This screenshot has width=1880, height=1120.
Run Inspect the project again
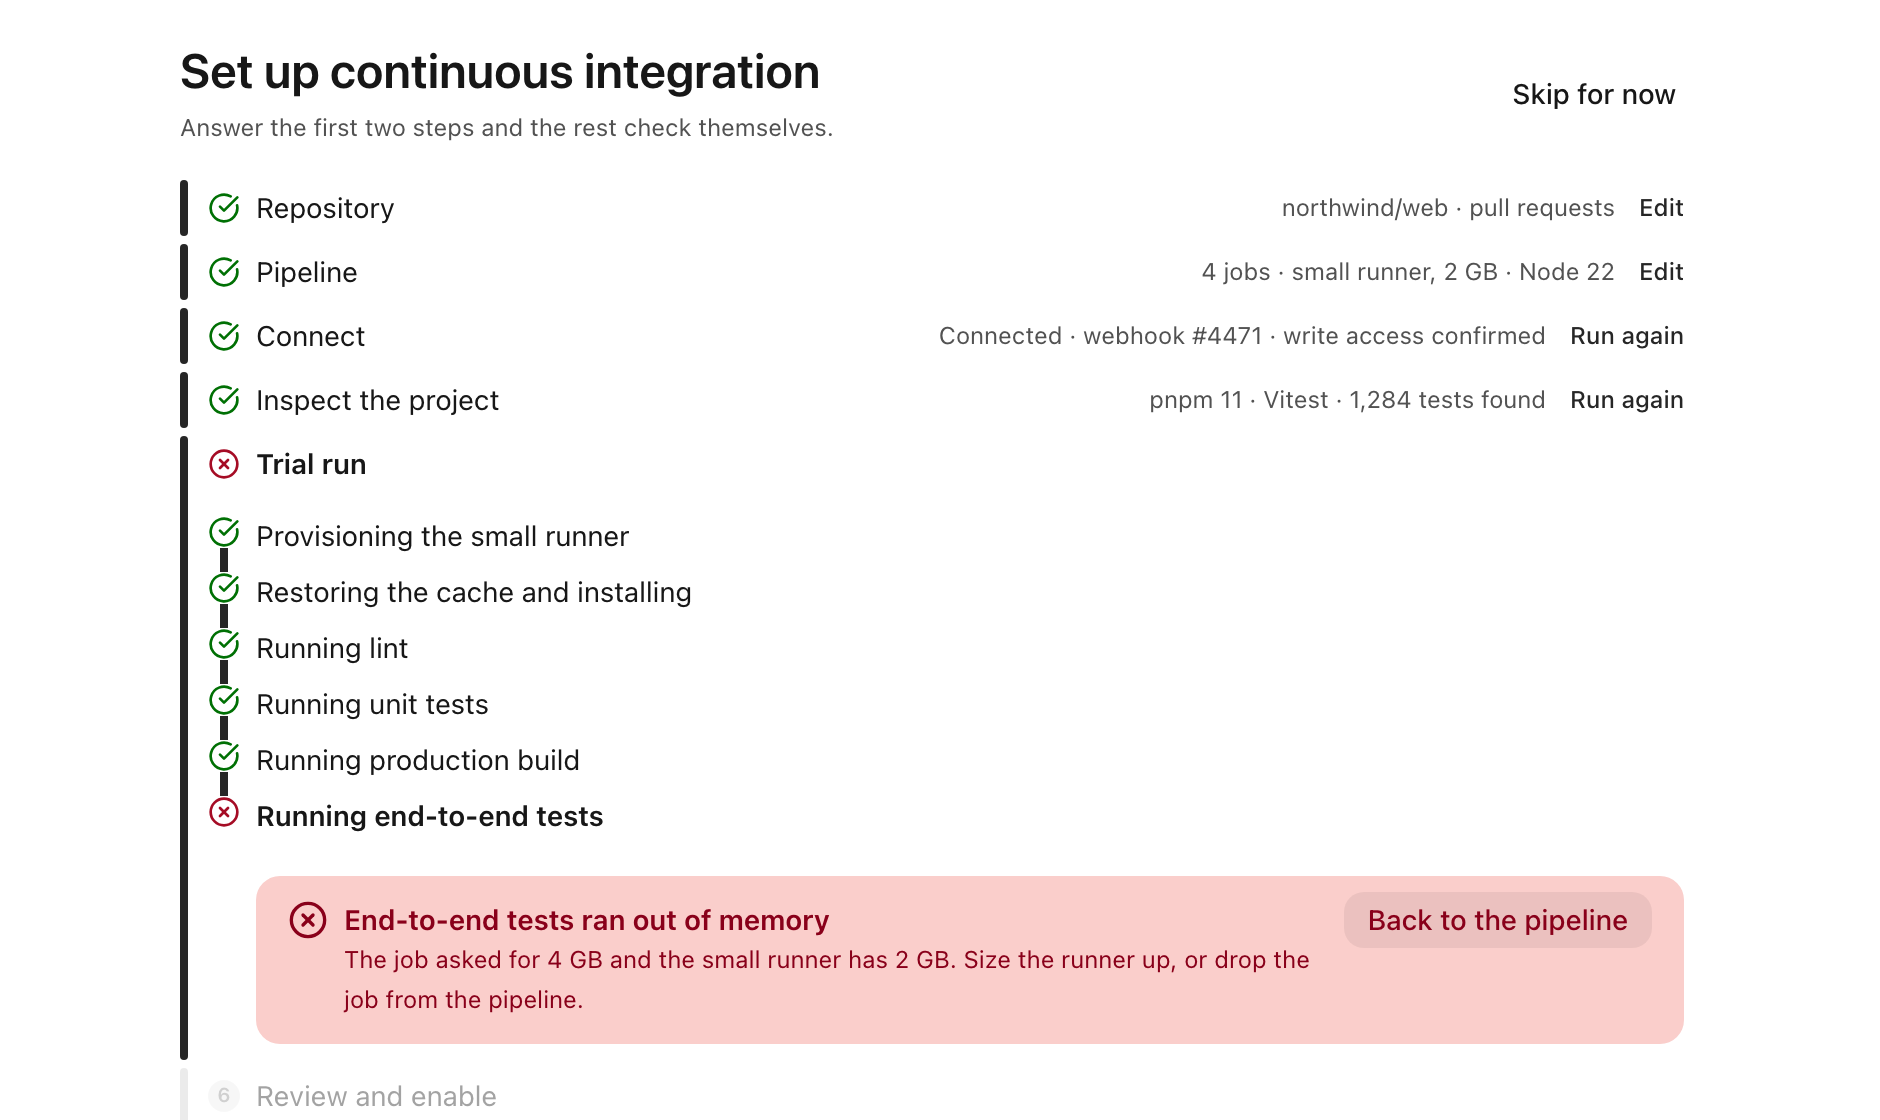(x=1626, y=400)
